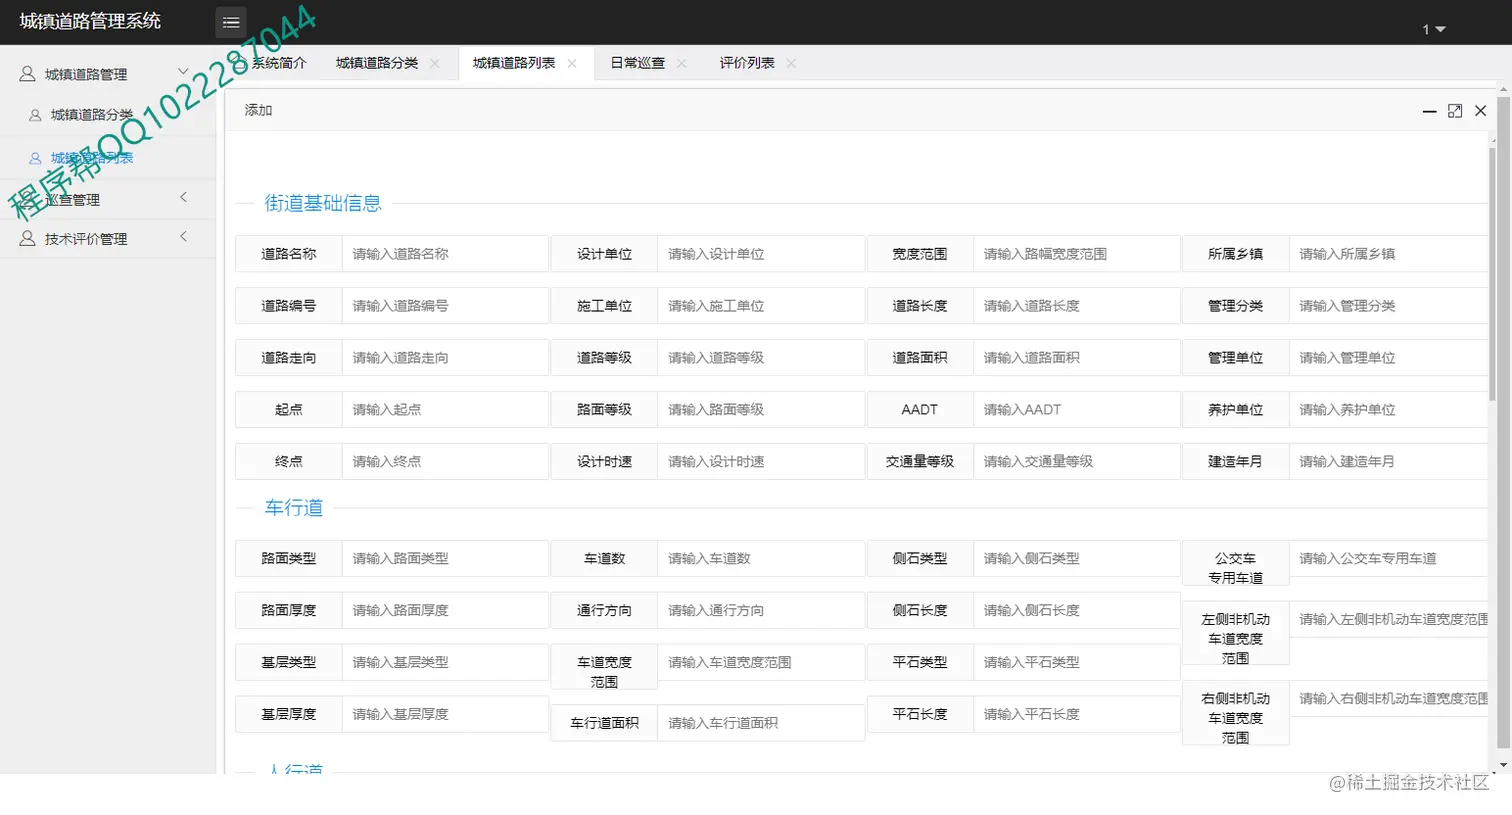Switch to the 系统简介 tab
Screen dimensions: 1512x815
pyautogui.click(x=278, y=63)
